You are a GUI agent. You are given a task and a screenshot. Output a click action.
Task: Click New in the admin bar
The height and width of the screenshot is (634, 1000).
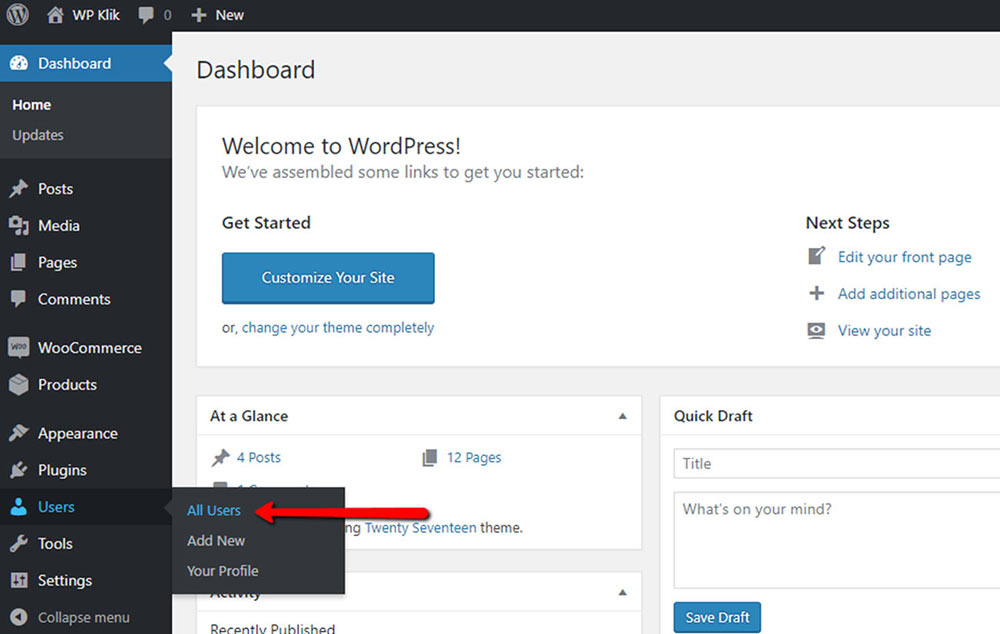230,15
